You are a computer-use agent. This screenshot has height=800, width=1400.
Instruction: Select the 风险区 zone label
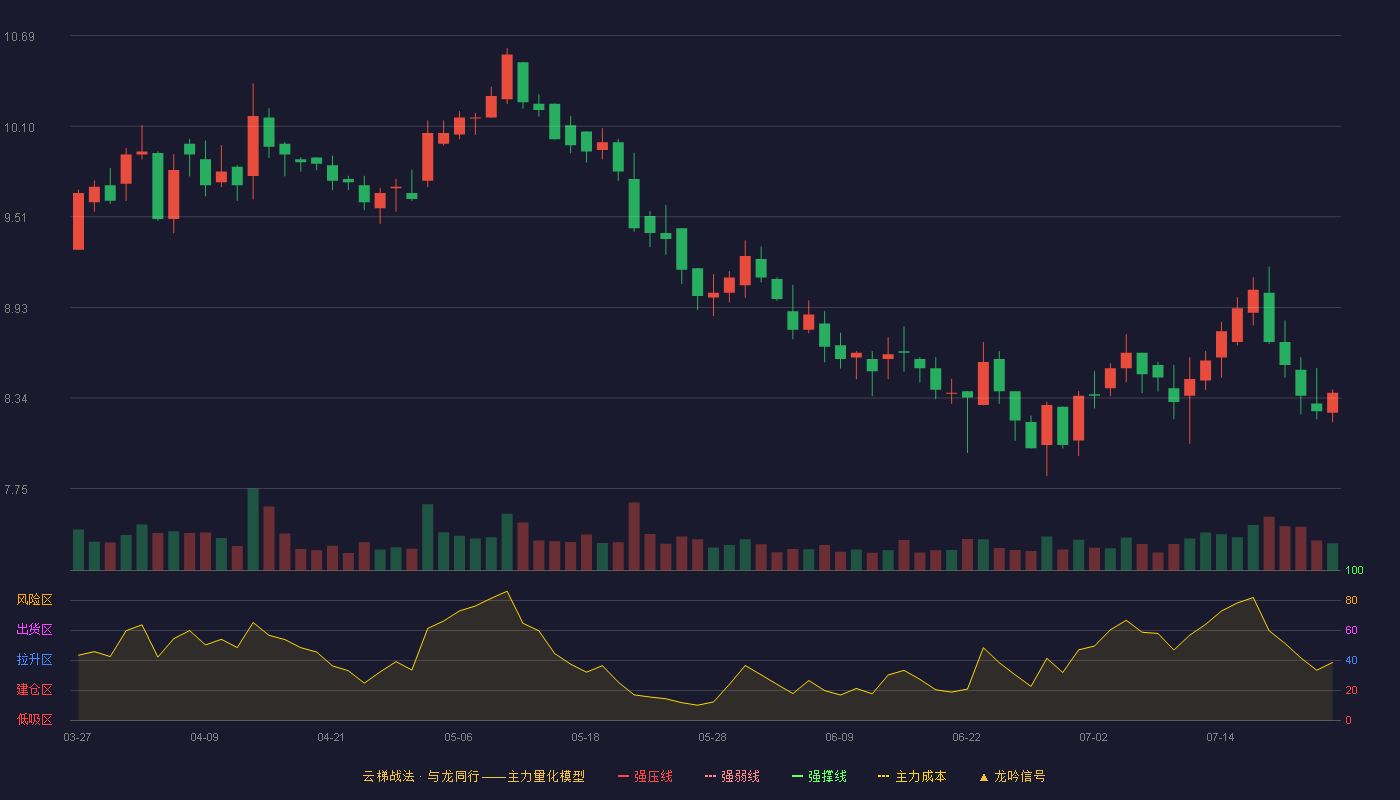34,600
